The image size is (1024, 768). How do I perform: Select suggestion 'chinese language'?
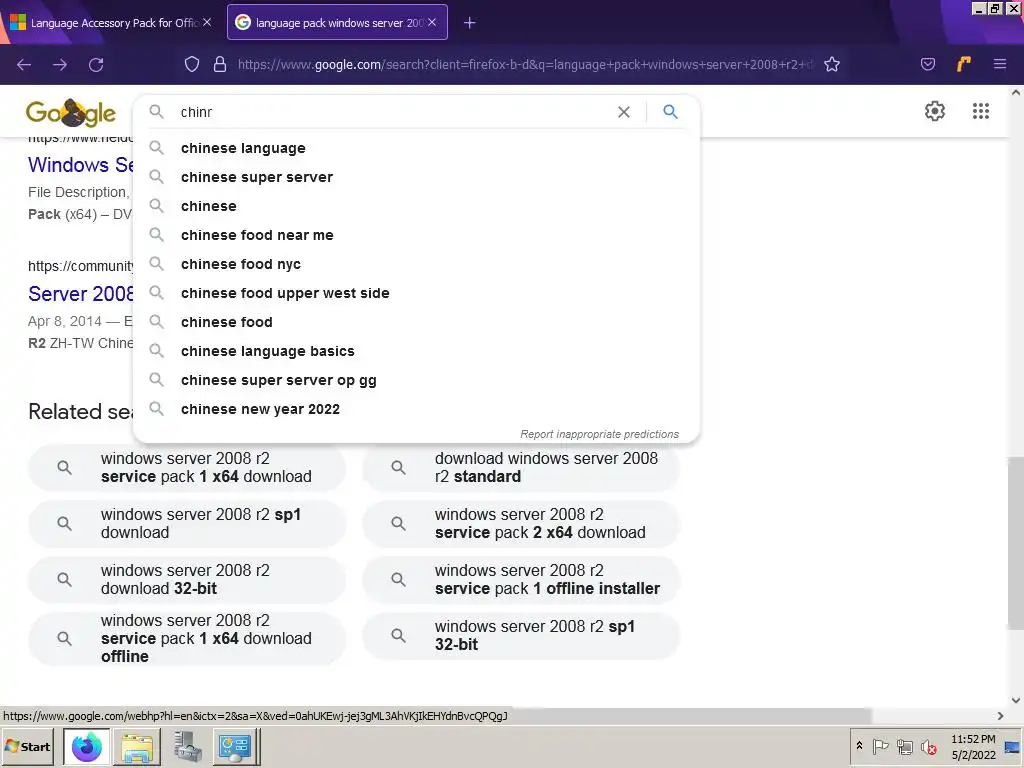(x=417, y=148)
